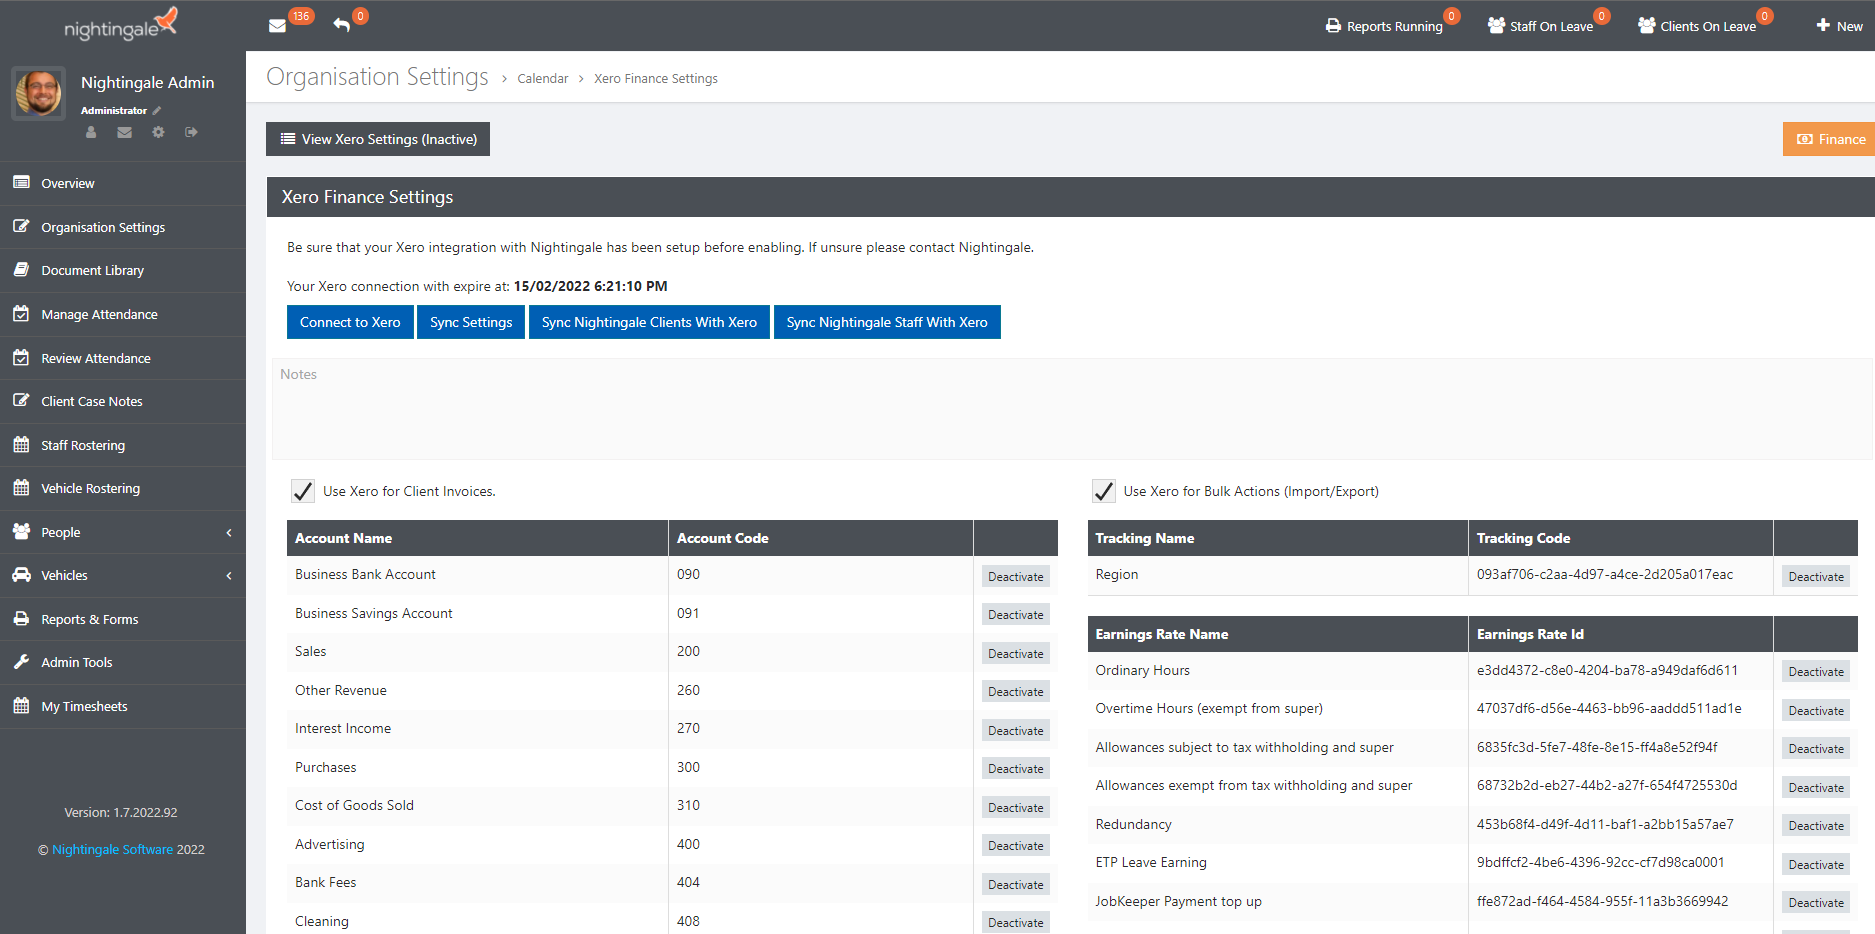Deactivate the Other Revenue account
The image size is (1875, 934).
tap(1016, 692)
